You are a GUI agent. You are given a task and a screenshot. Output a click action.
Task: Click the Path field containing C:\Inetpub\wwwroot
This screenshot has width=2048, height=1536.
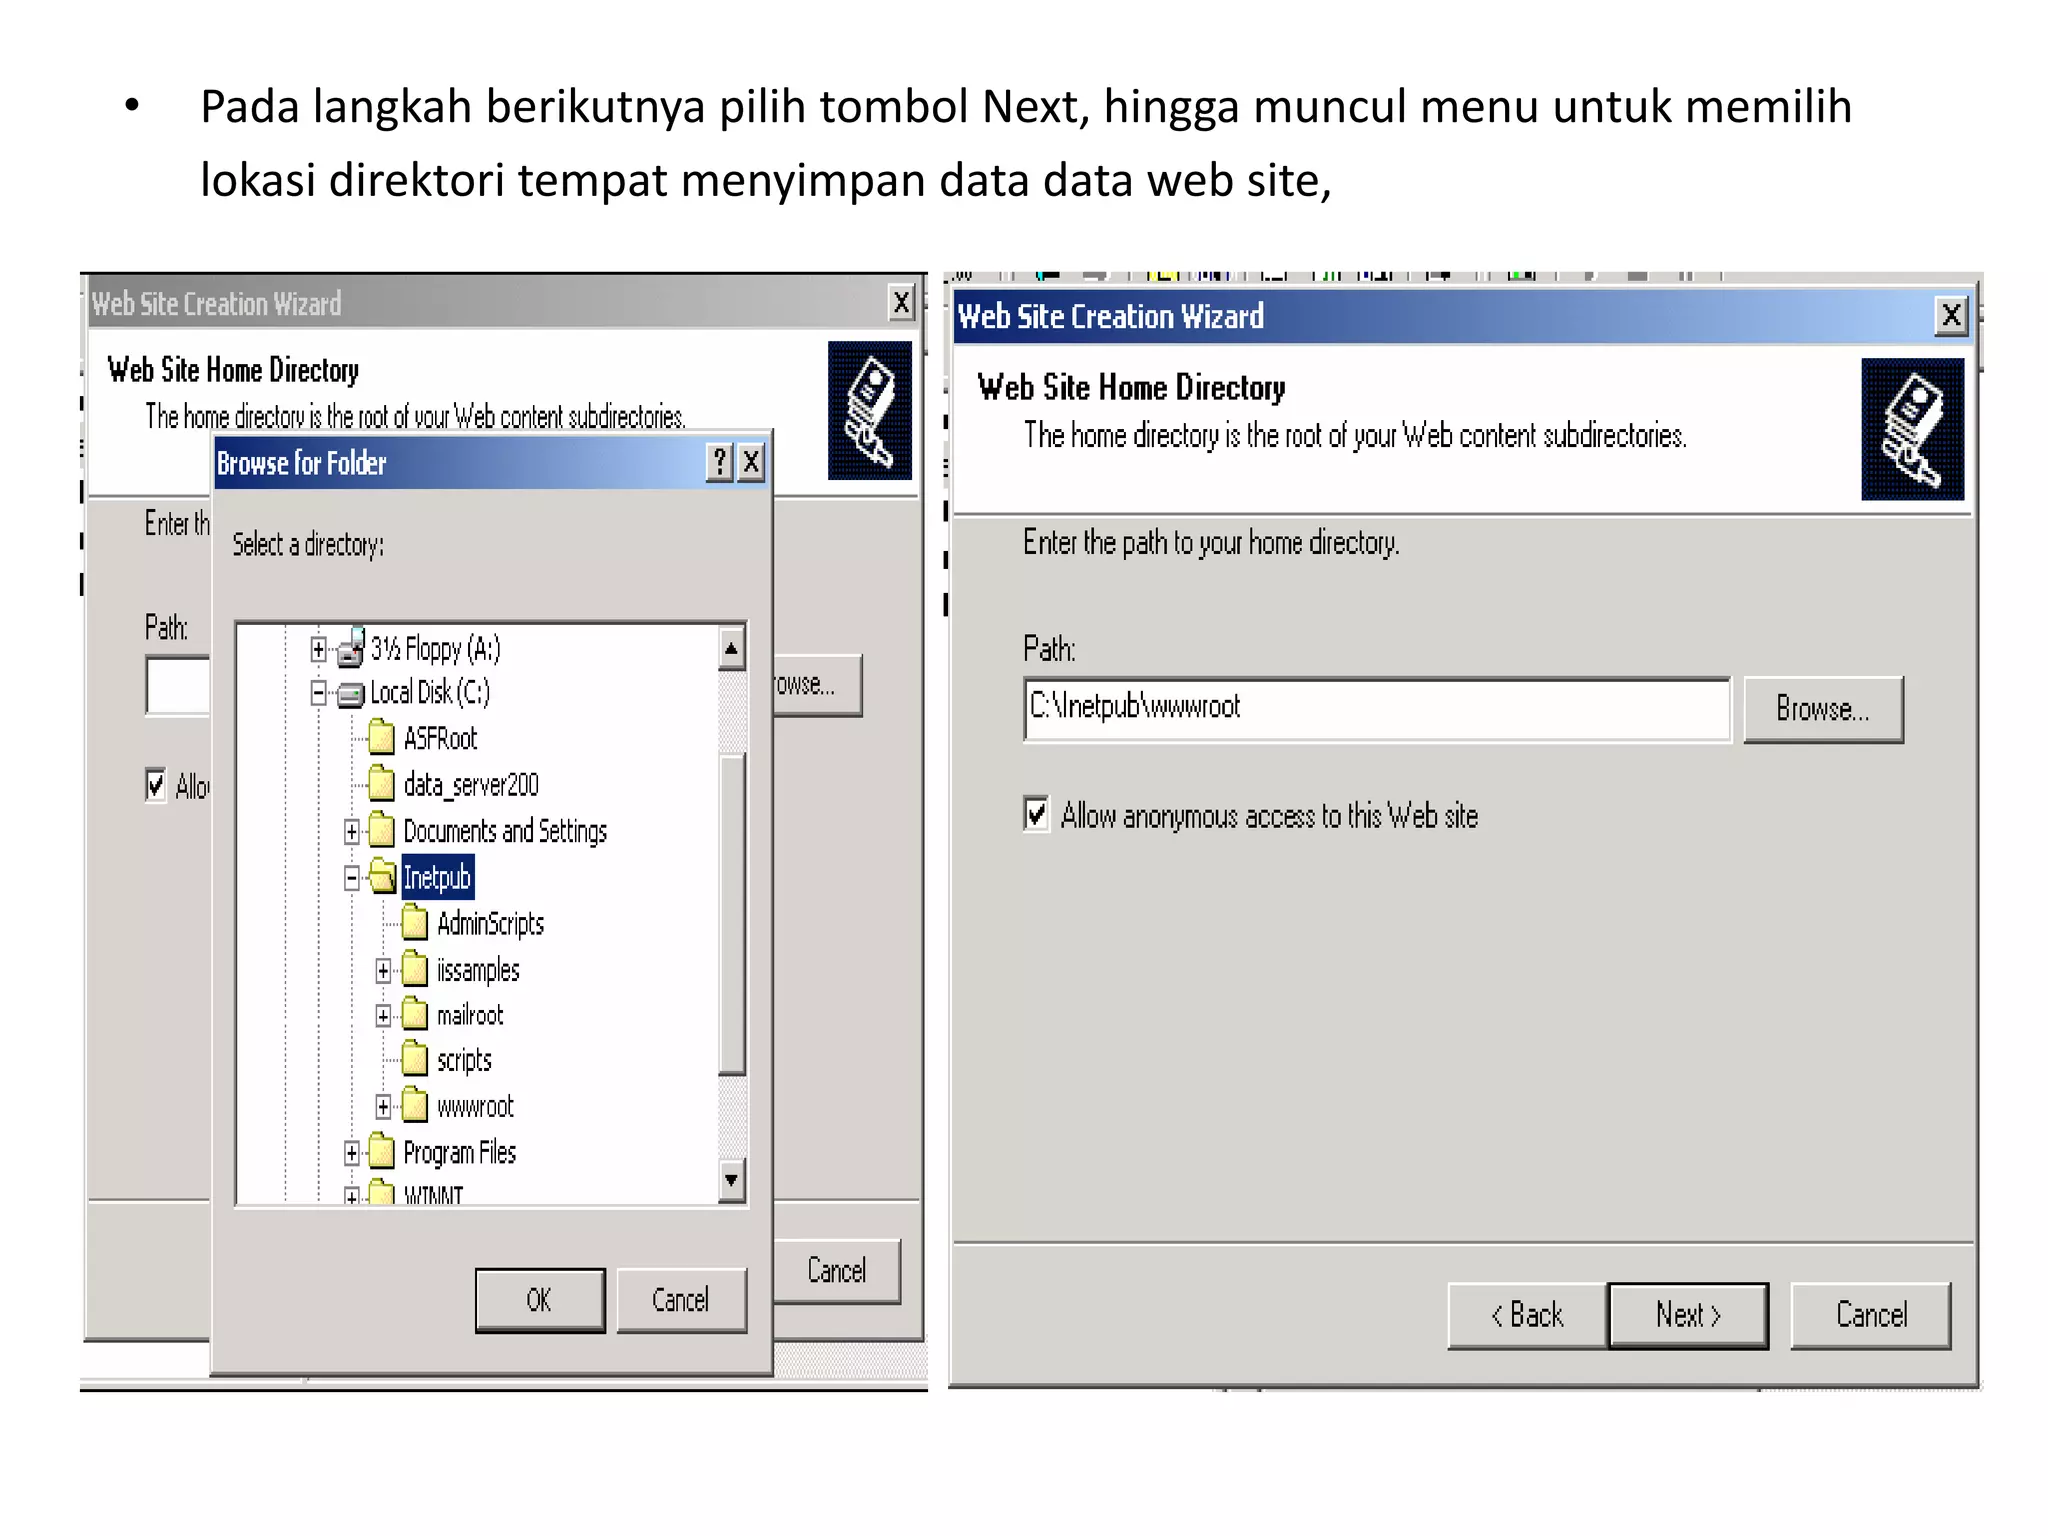pyautogui.click(x=1377, y=709)
